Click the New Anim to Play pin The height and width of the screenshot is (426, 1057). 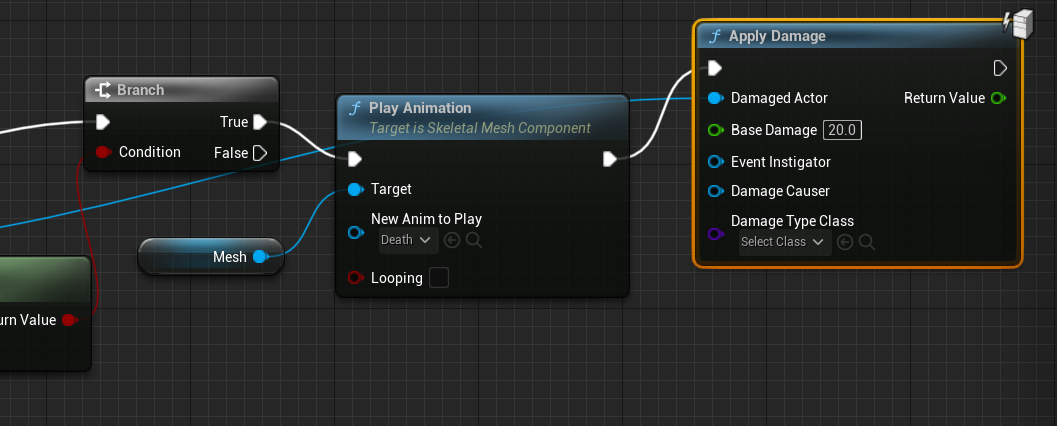click(x=356, y=233)
